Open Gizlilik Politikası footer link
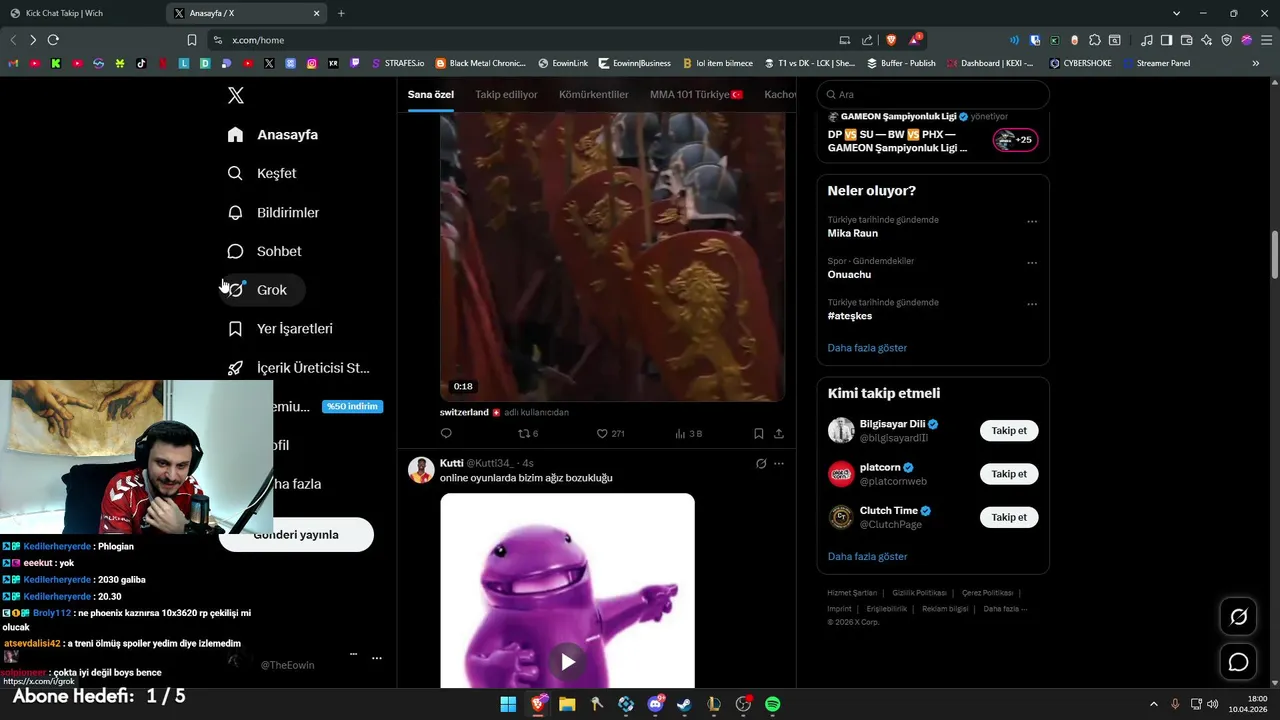Image resolution: width=1280 pixels, height=720 pixels. coord(920,593)
